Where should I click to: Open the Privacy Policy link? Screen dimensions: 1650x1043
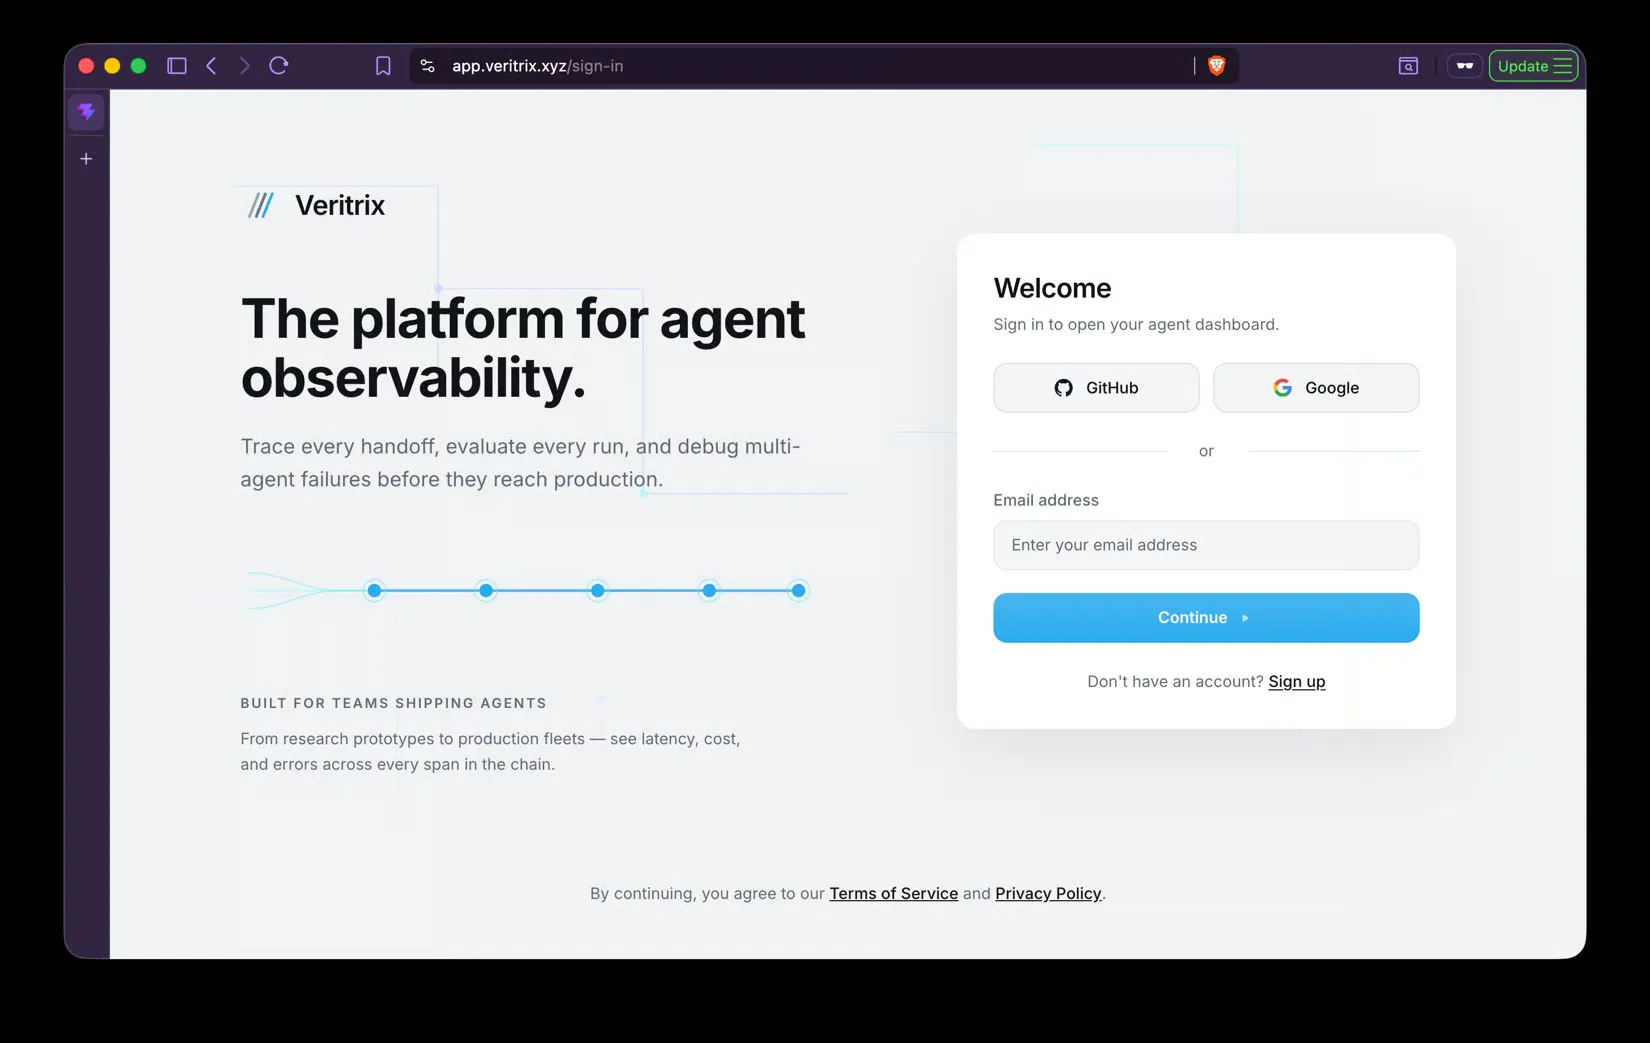click(1048, 894)
